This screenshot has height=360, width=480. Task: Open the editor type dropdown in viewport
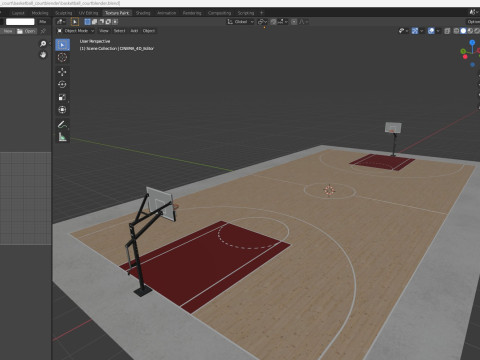(61, 22)
